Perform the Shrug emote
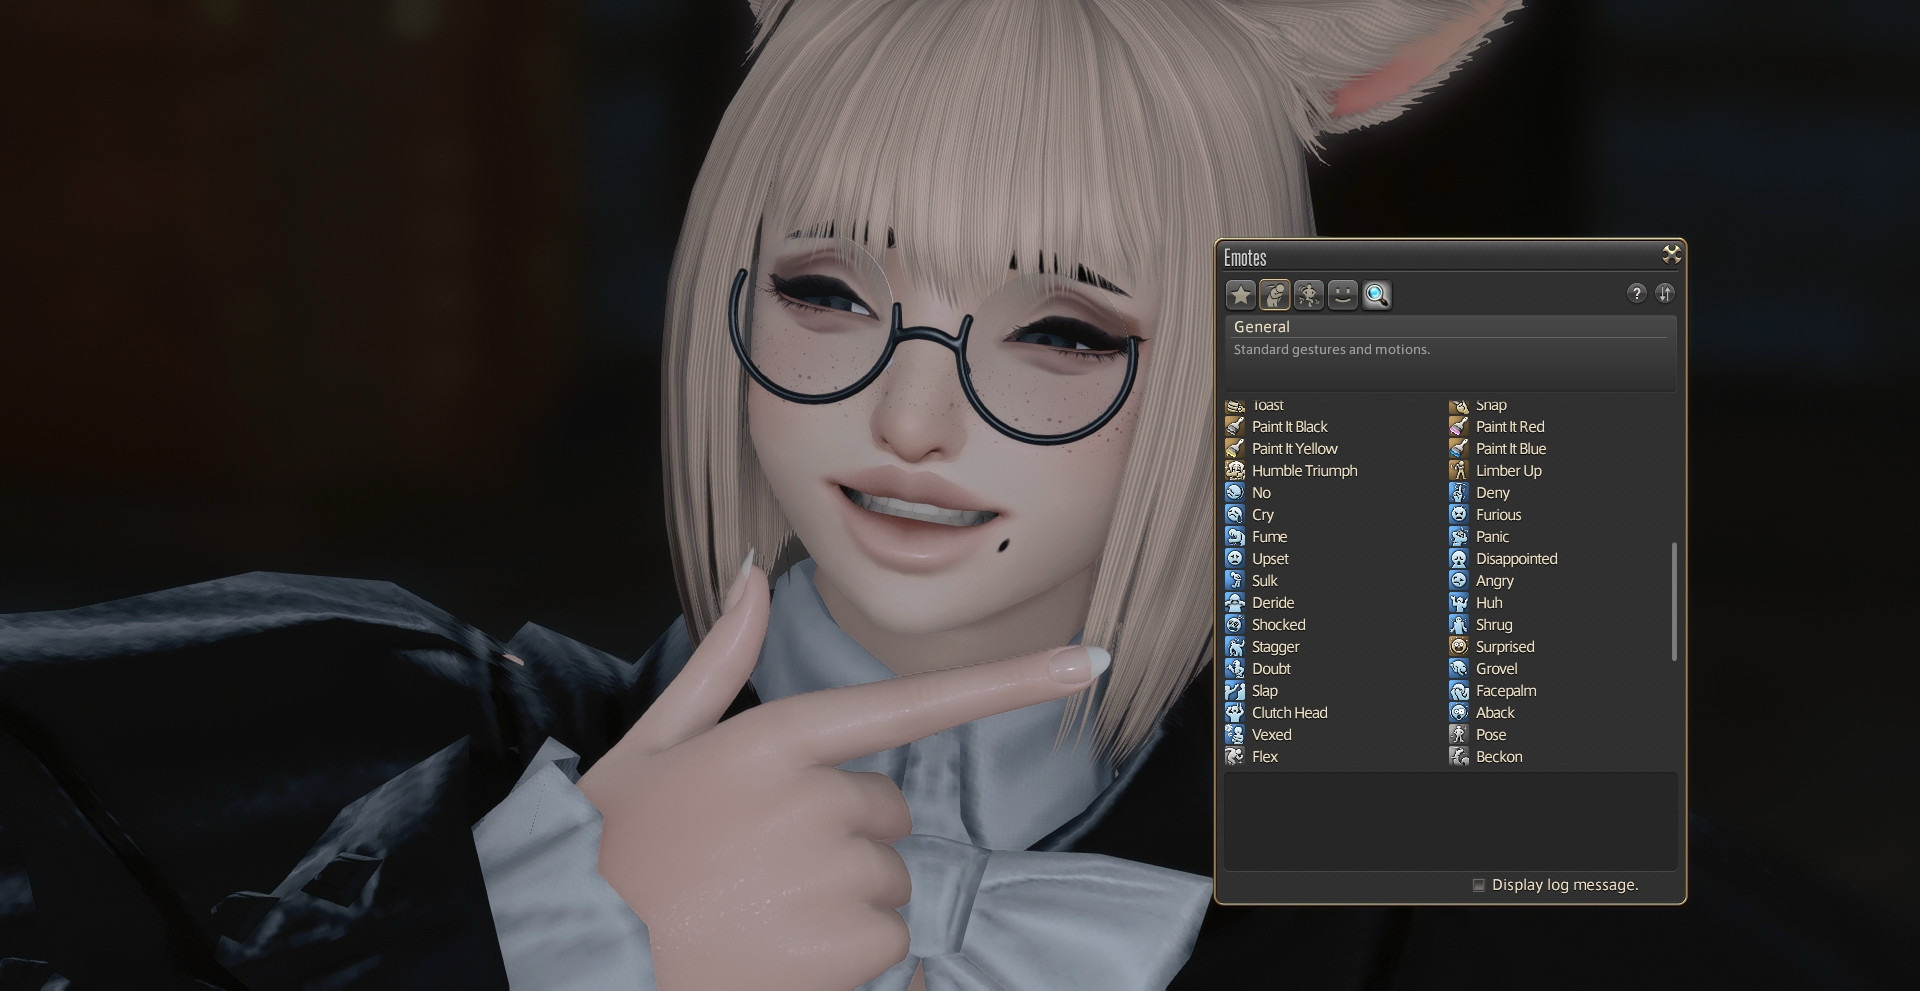 pos(1493,625)
